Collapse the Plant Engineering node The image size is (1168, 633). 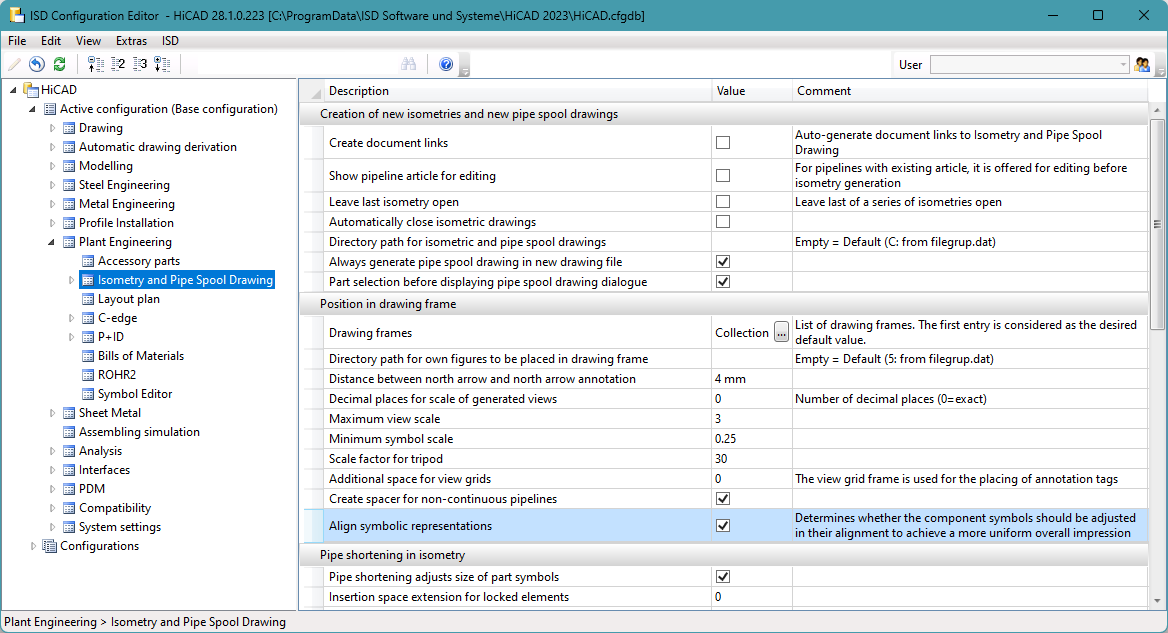point(51,242)
